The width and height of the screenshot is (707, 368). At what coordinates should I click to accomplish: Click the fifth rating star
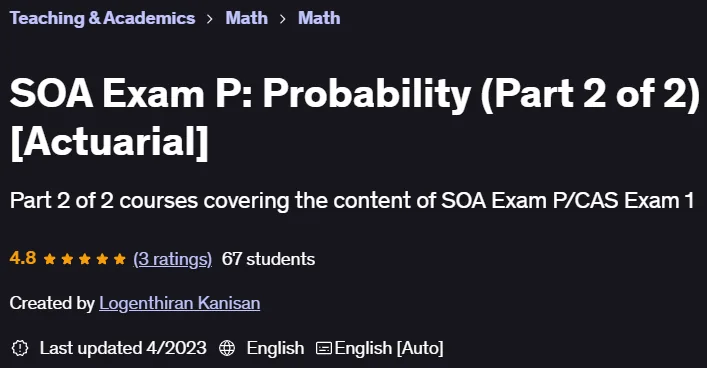119,259
